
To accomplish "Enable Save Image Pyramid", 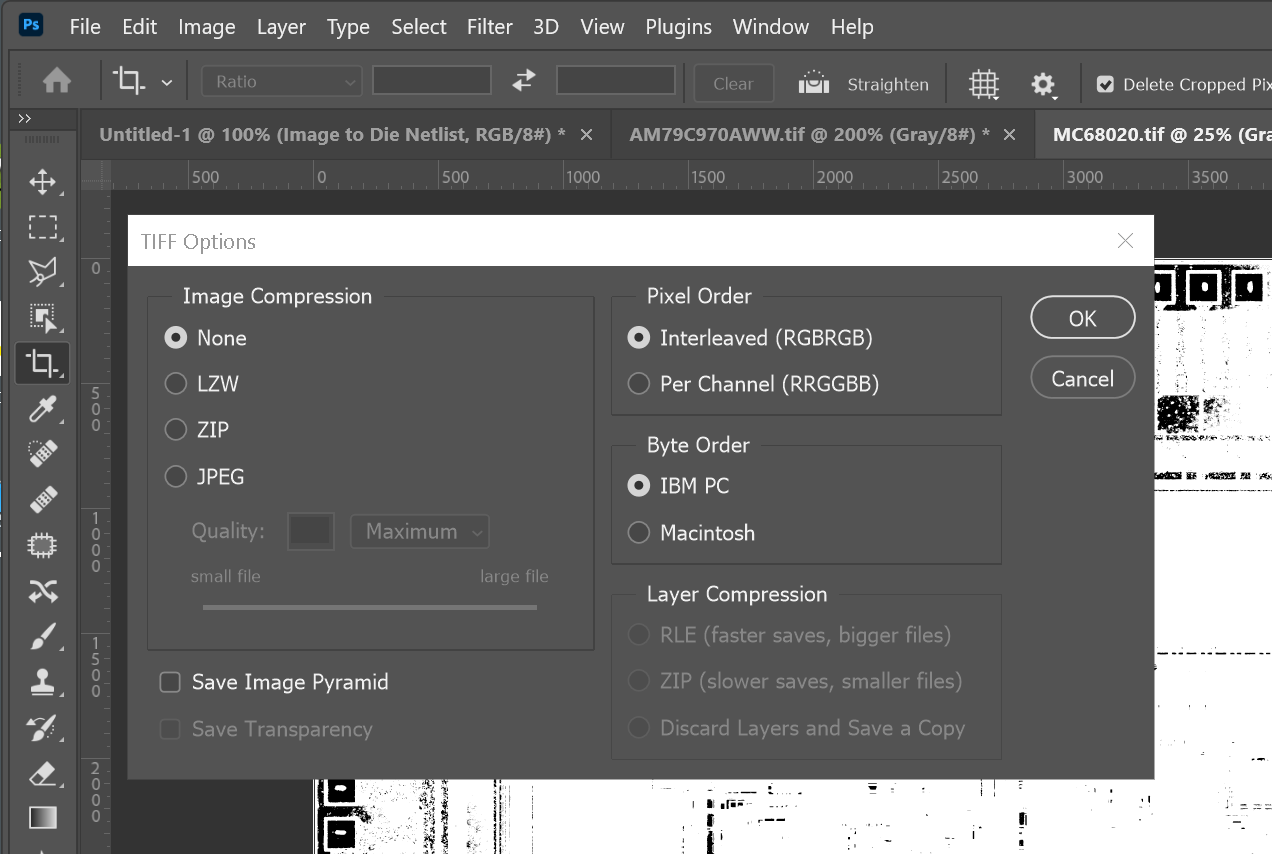I will 170,682.
